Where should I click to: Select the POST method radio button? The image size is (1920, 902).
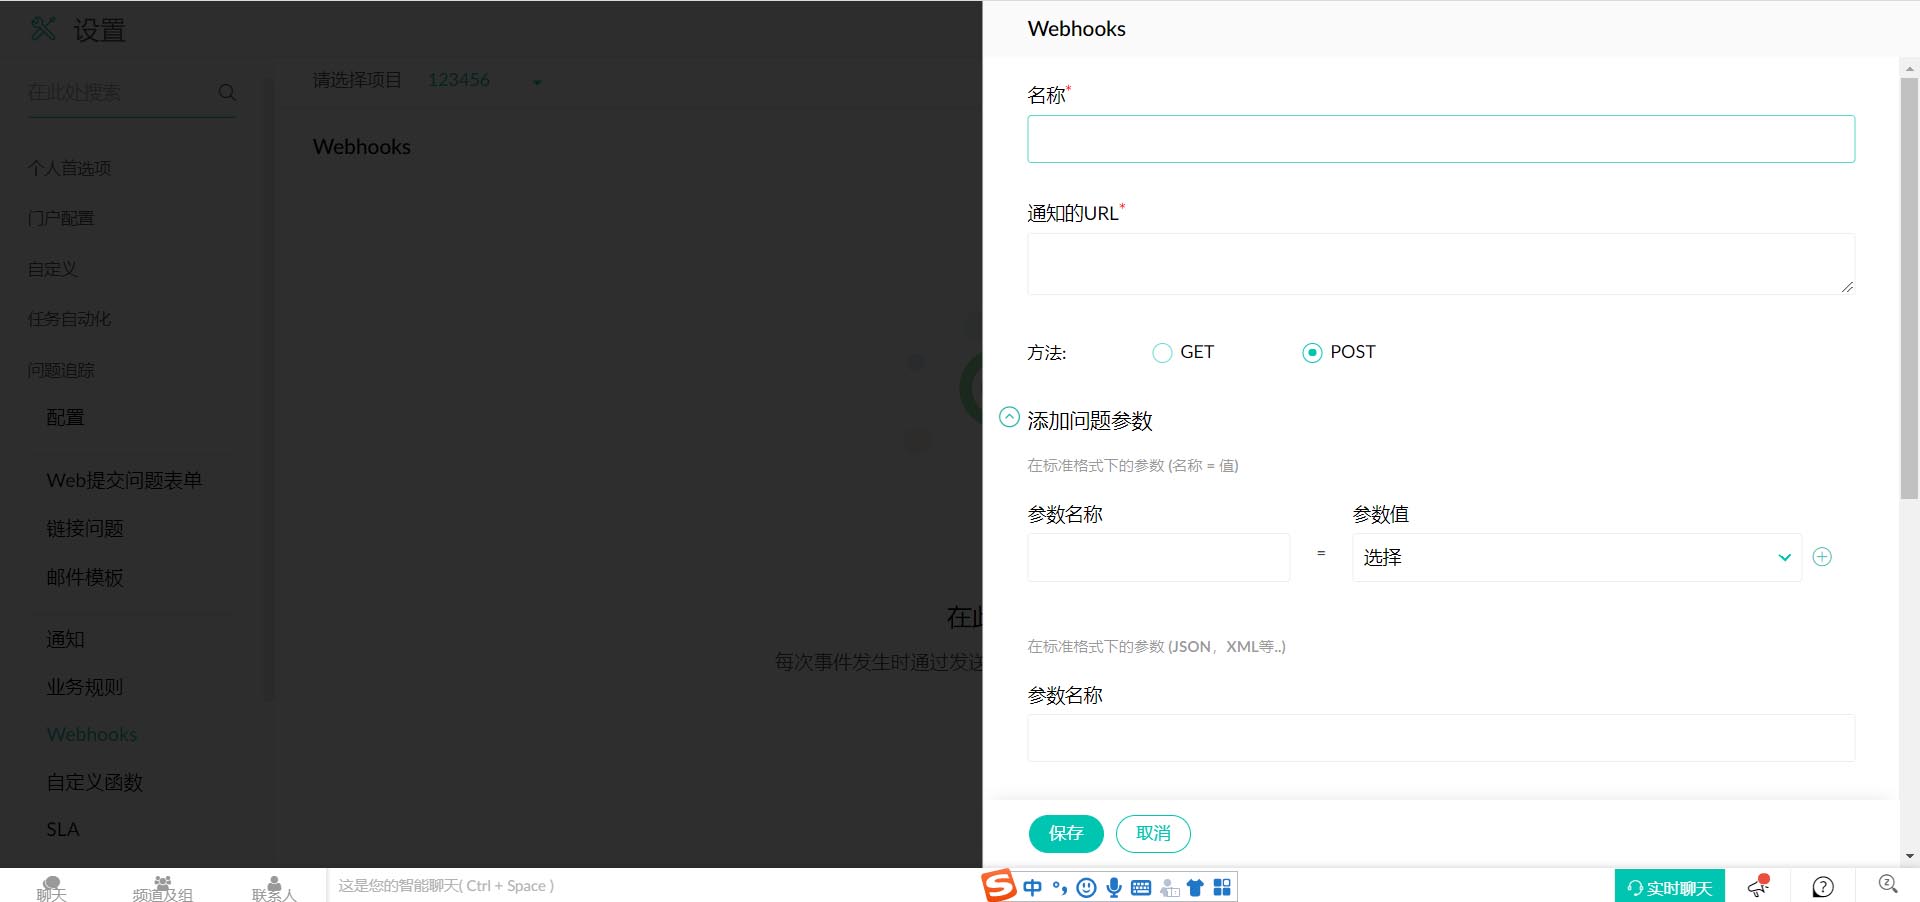tap(1312, 353)
